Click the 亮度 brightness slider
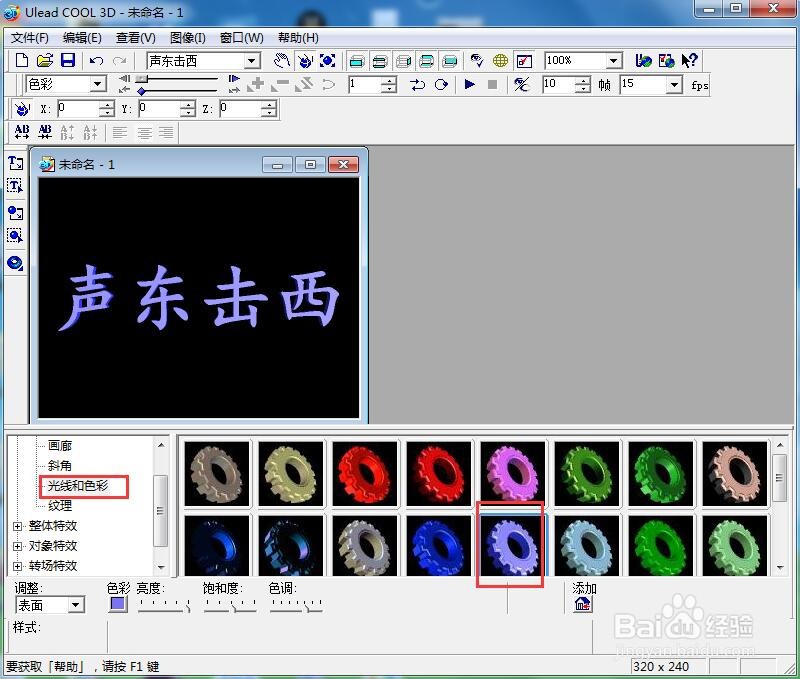 [164, 606]
